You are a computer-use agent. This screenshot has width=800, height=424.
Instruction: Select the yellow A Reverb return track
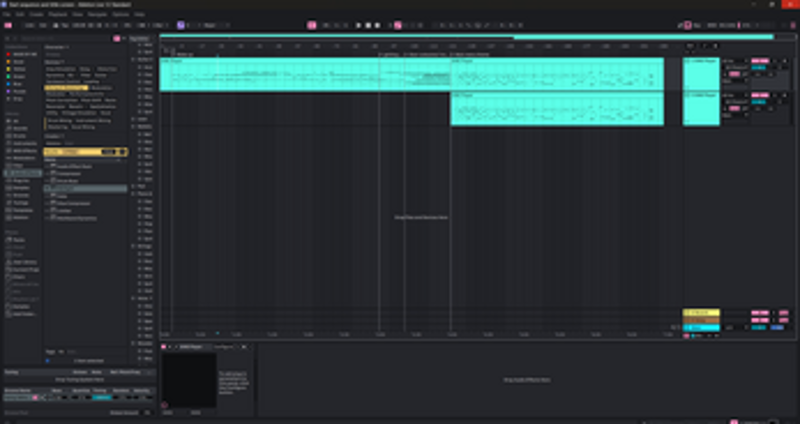tap(702, 313)
